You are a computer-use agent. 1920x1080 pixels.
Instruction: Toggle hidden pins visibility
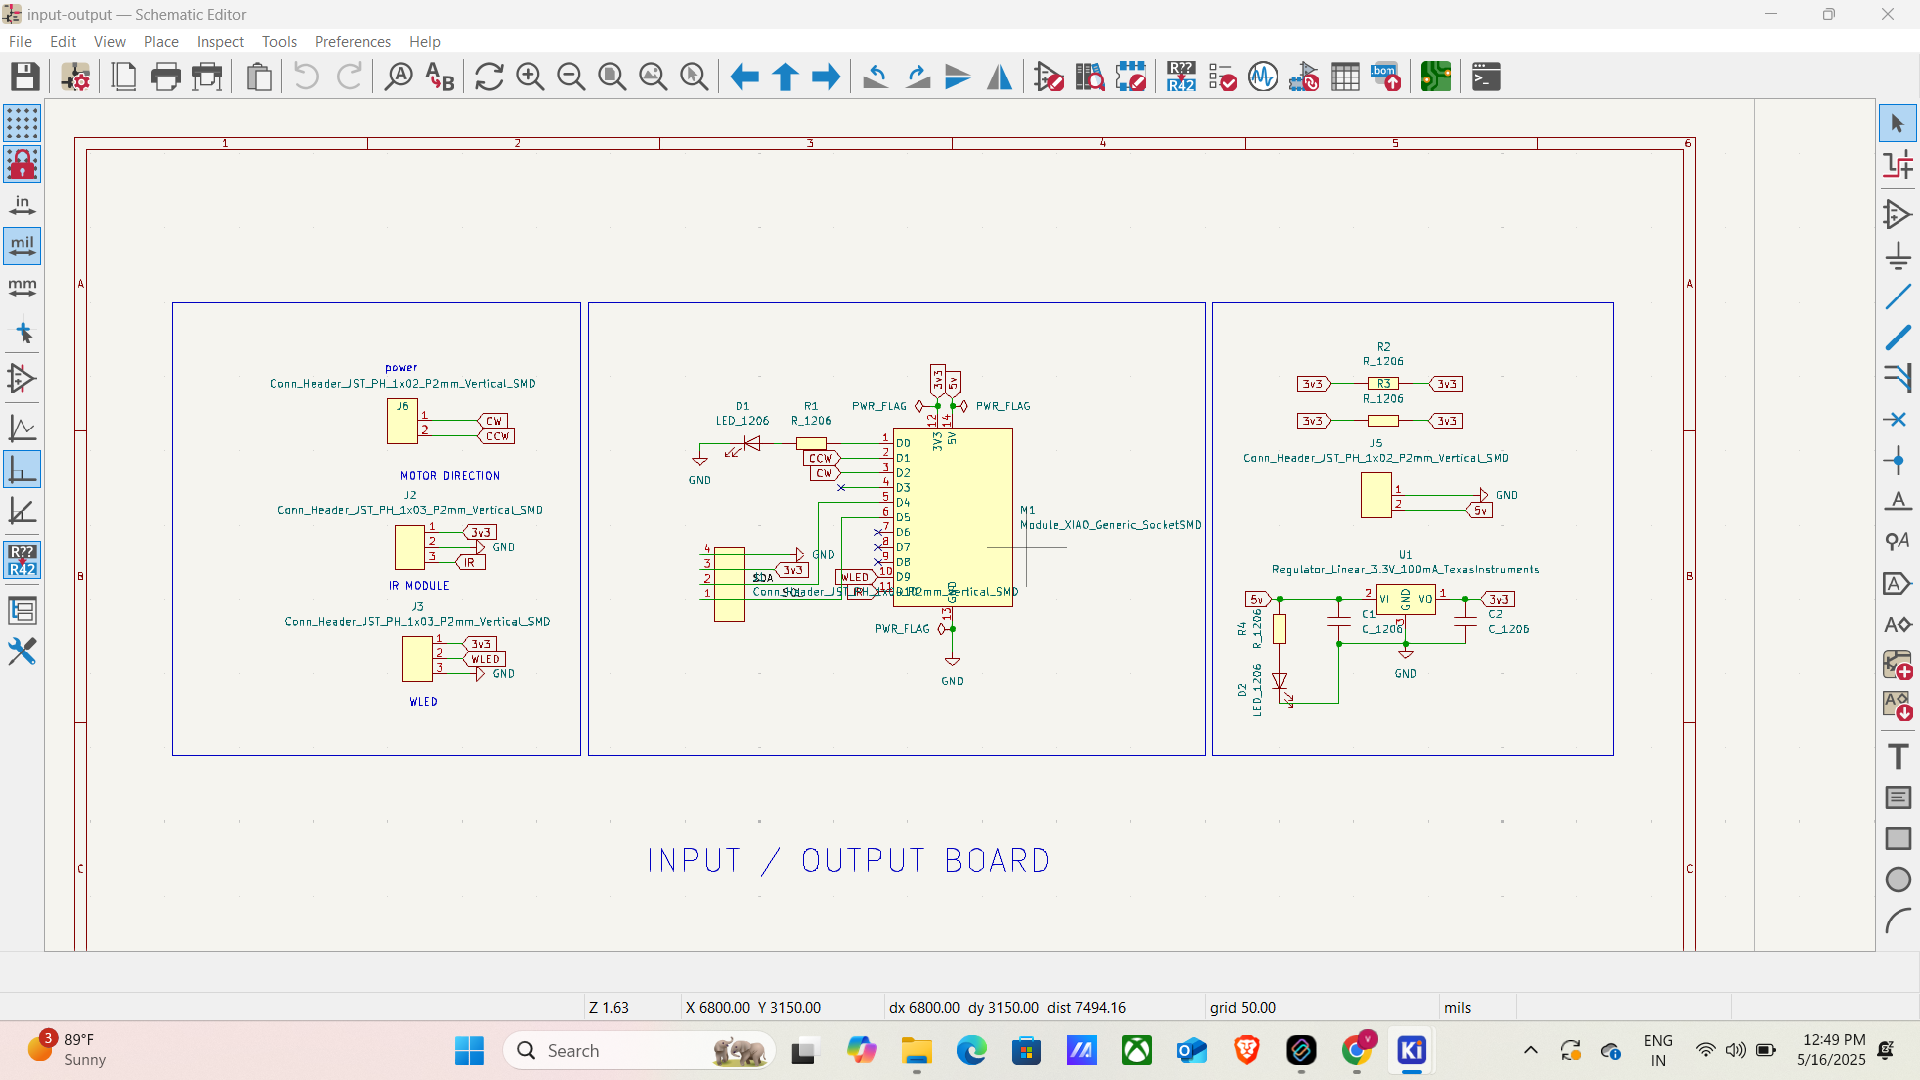point(22,379)
